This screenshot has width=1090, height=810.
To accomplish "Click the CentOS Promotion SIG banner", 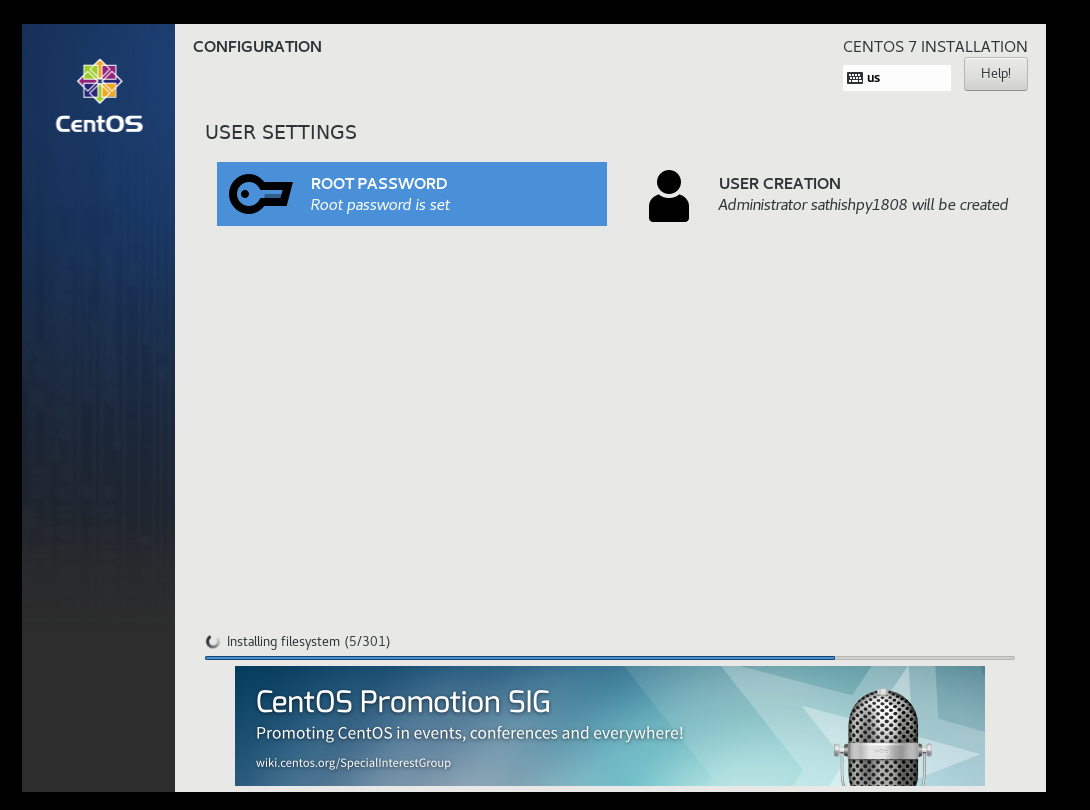I will click(x=610, y=726).
